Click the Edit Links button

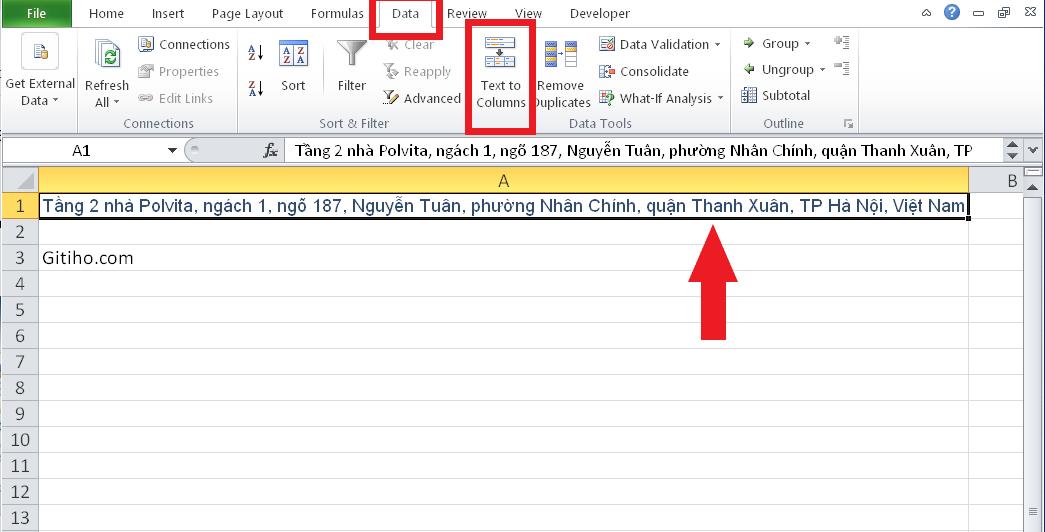pyautogui.click(x=176, y=98)
